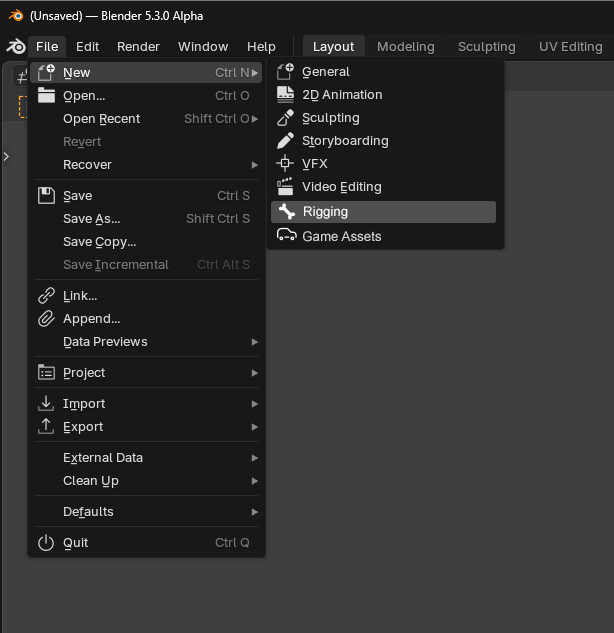Image resolution: width=614 pixels, height=633 pixels.
Task: Switch to the Sculpting workspace tab
Action: coord(487,47)
